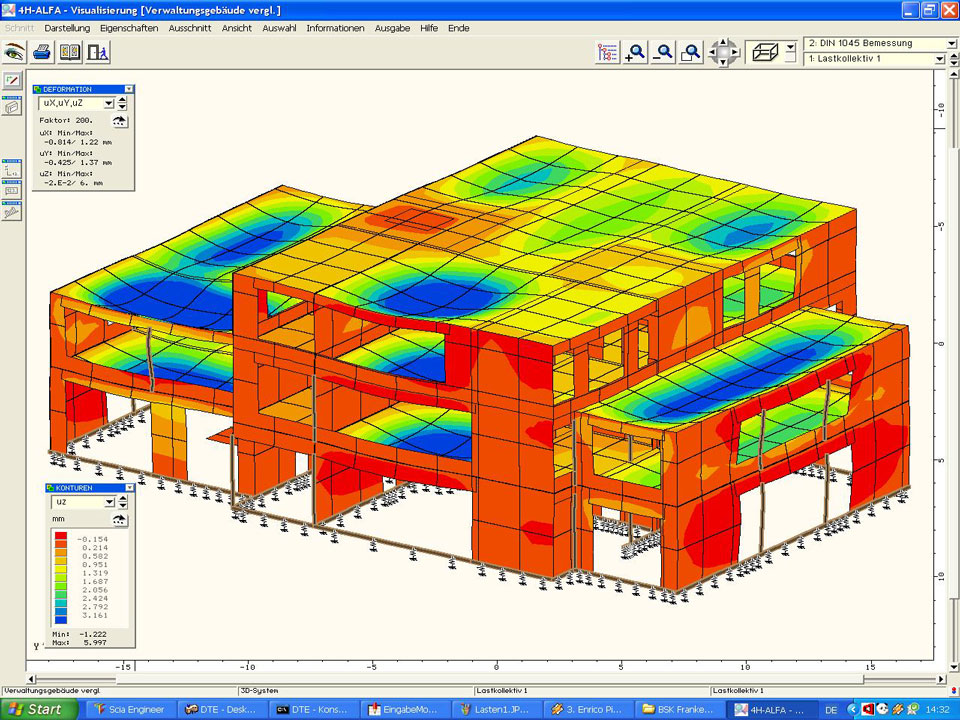Open the object tree list icon
This screenshot has height=720, width=960.
607,53
